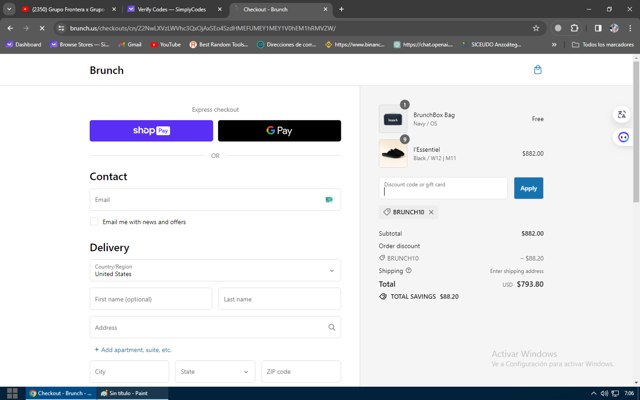Click the Shipping info question icon
This screenshot has width=640, height=400.
pyautogui.click(x=409, y=271)
